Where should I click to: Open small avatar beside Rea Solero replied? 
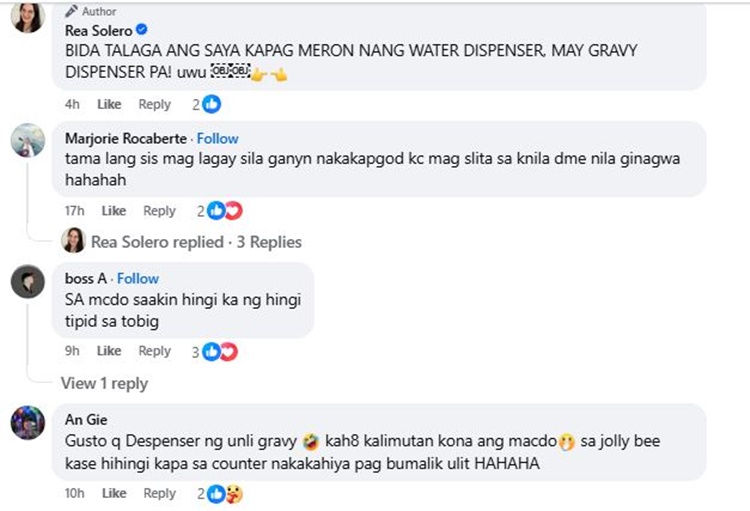[x=73, y=241]
